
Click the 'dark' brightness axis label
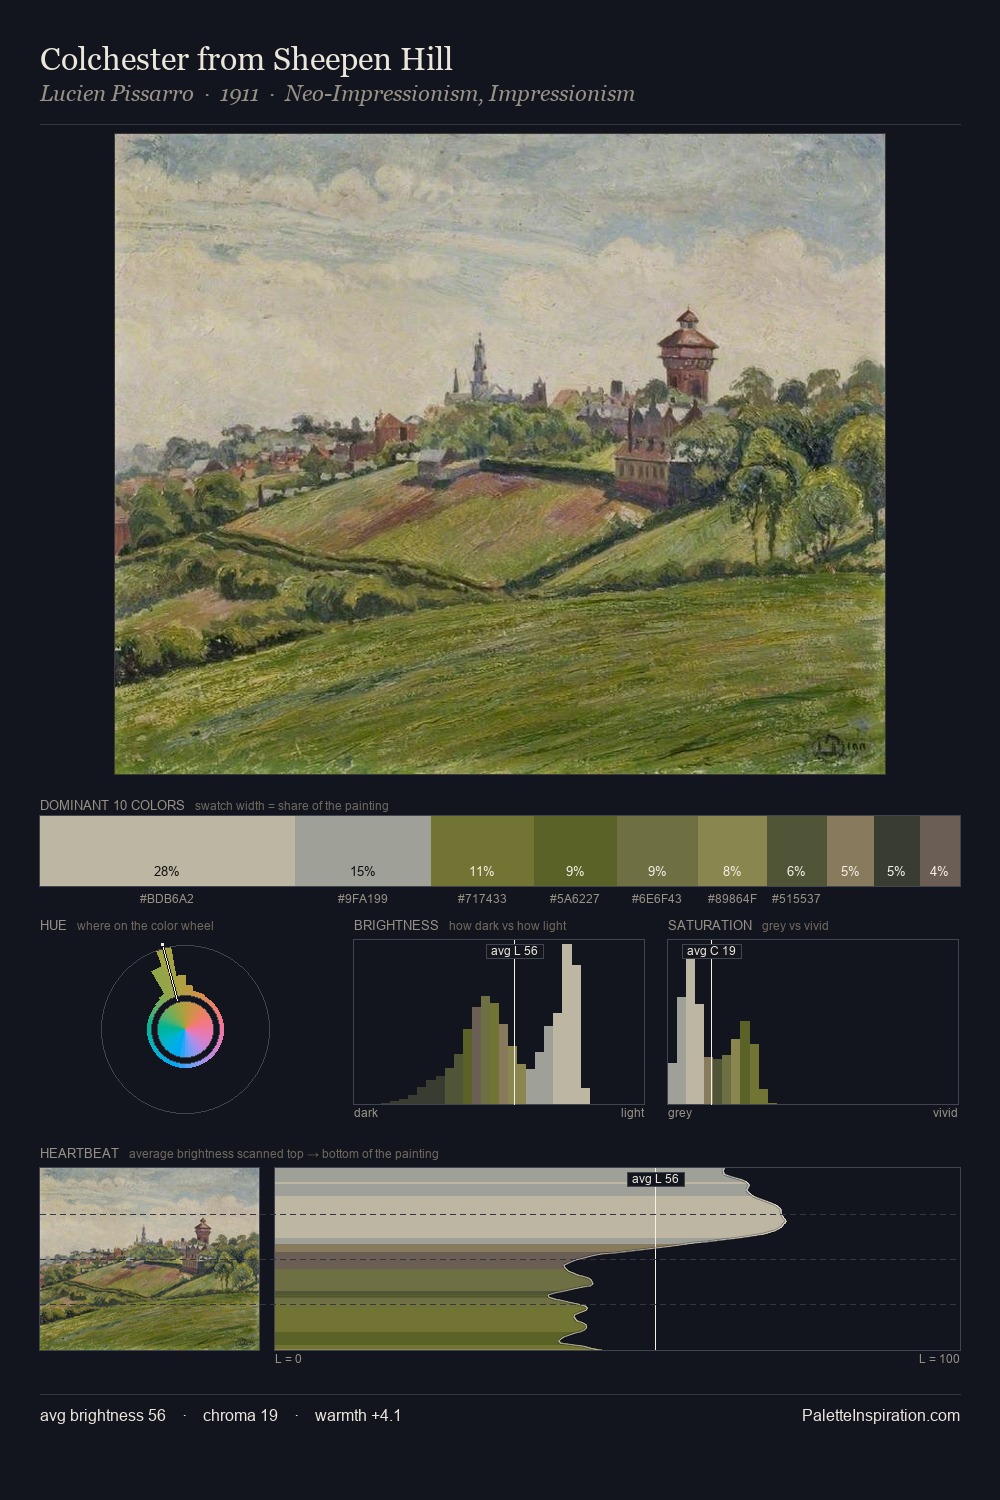click(x=366, y=1113)
